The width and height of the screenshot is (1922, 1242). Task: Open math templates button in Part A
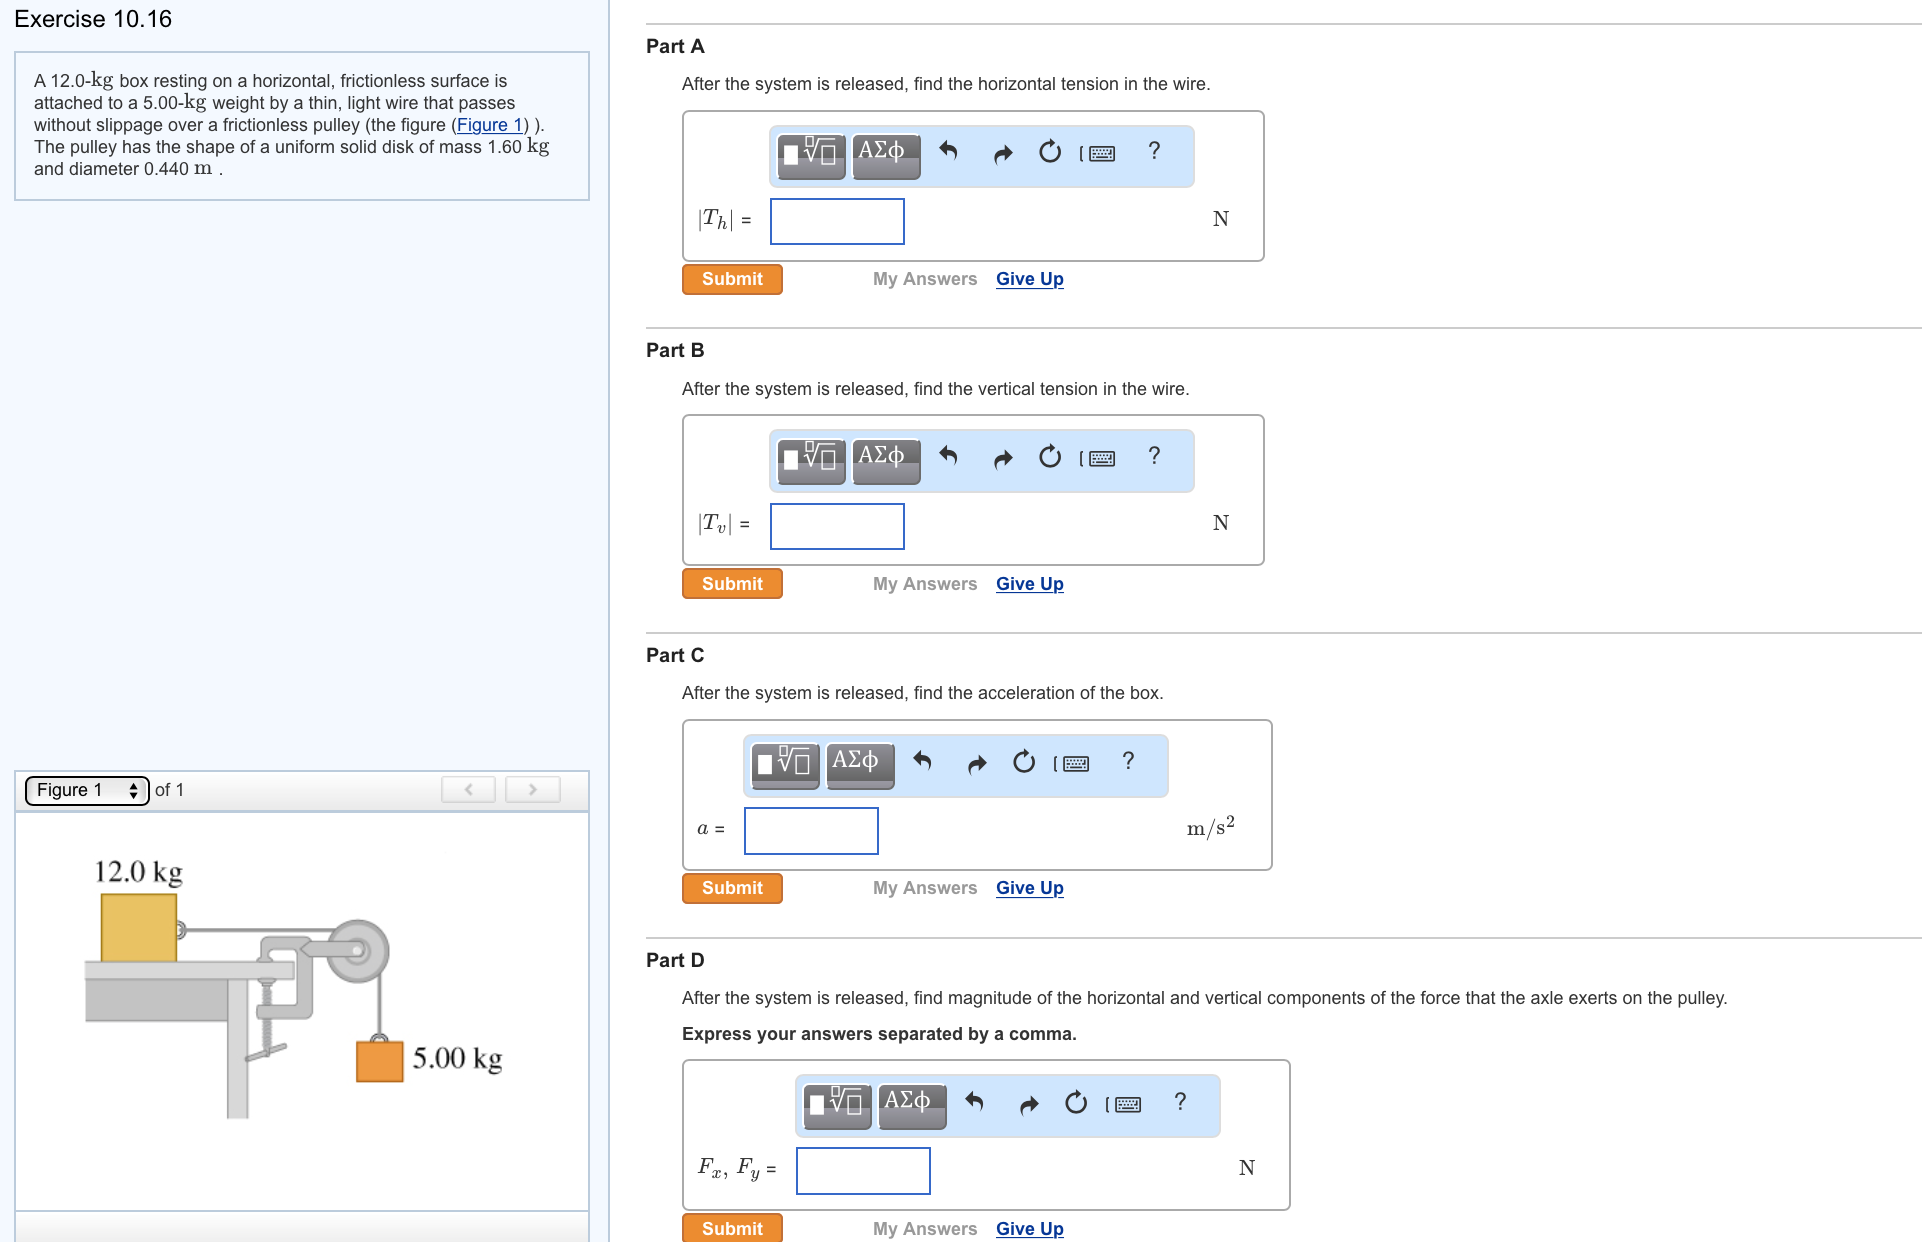811,156
